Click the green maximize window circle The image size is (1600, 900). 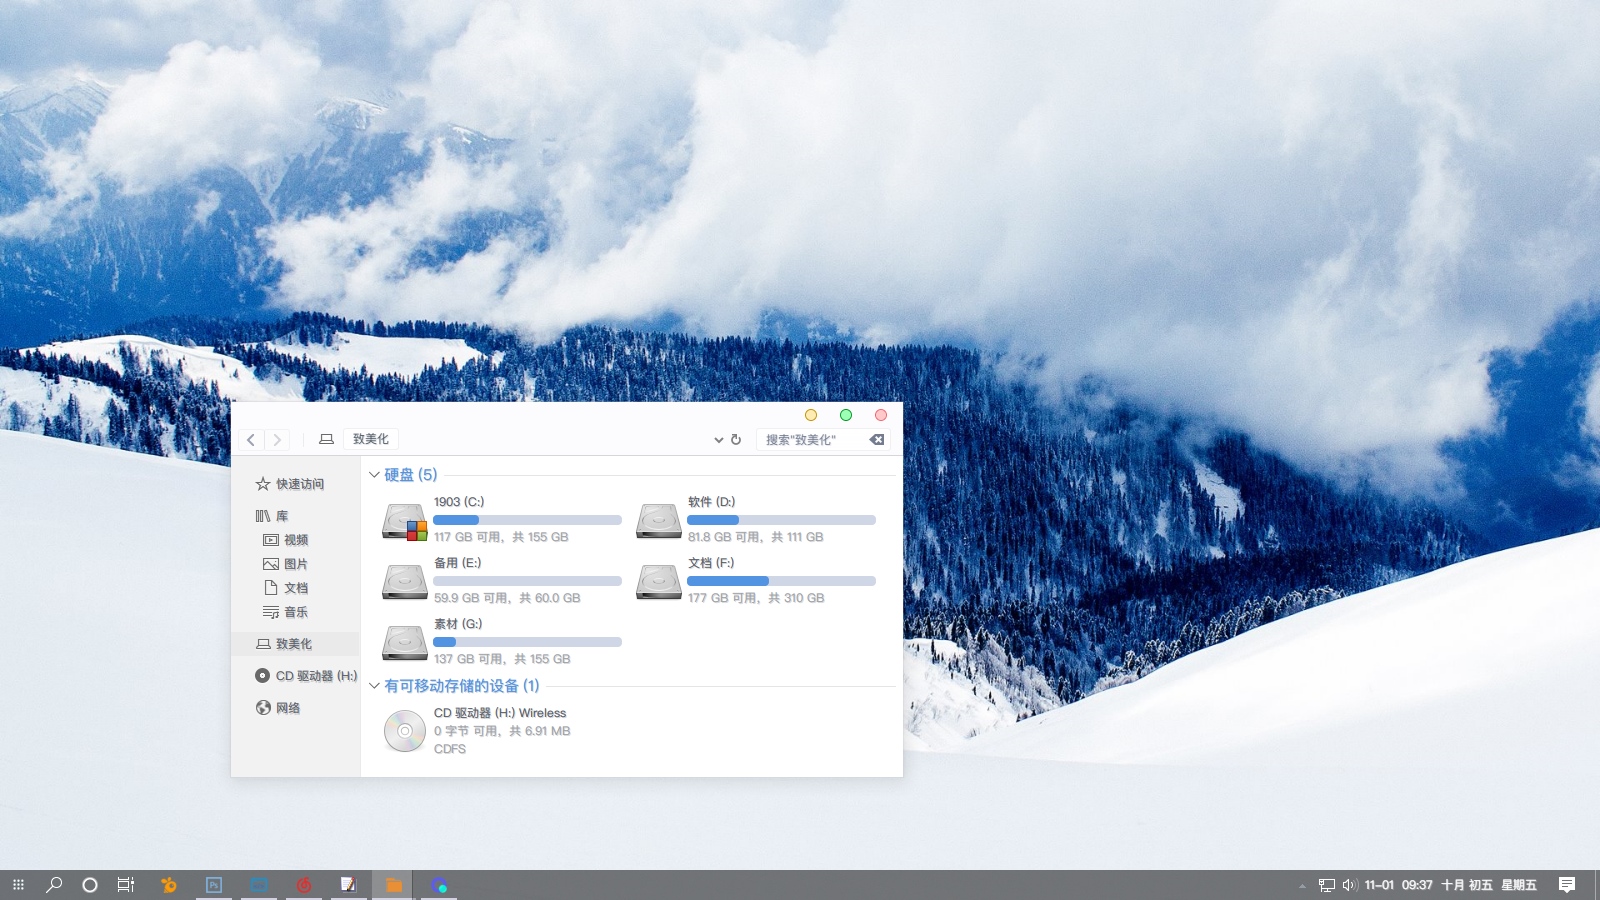point(846,415)
